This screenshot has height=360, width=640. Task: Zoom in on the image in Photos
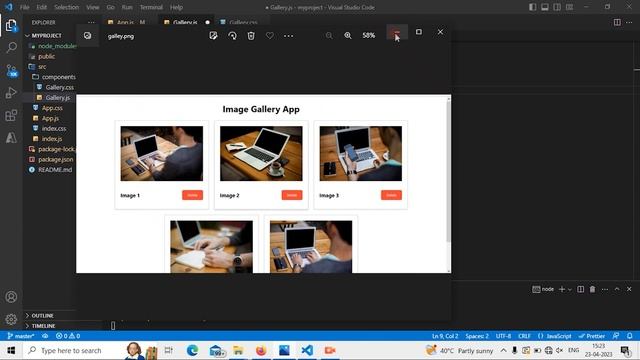(348, 36)
